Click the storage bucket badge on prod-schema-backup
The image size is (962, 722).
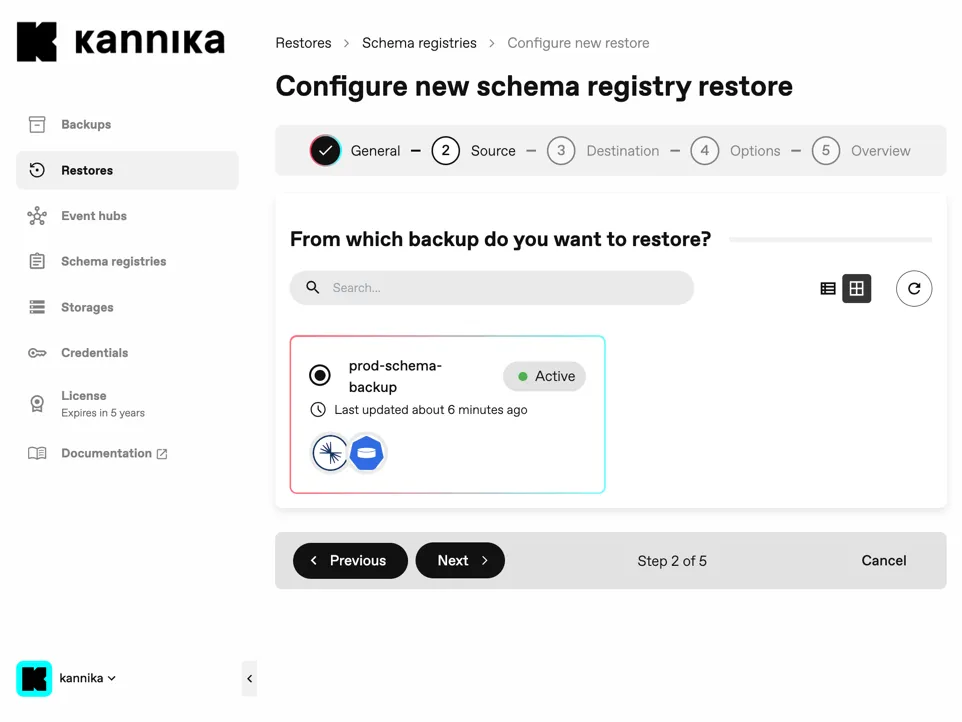tap(367, 453)
